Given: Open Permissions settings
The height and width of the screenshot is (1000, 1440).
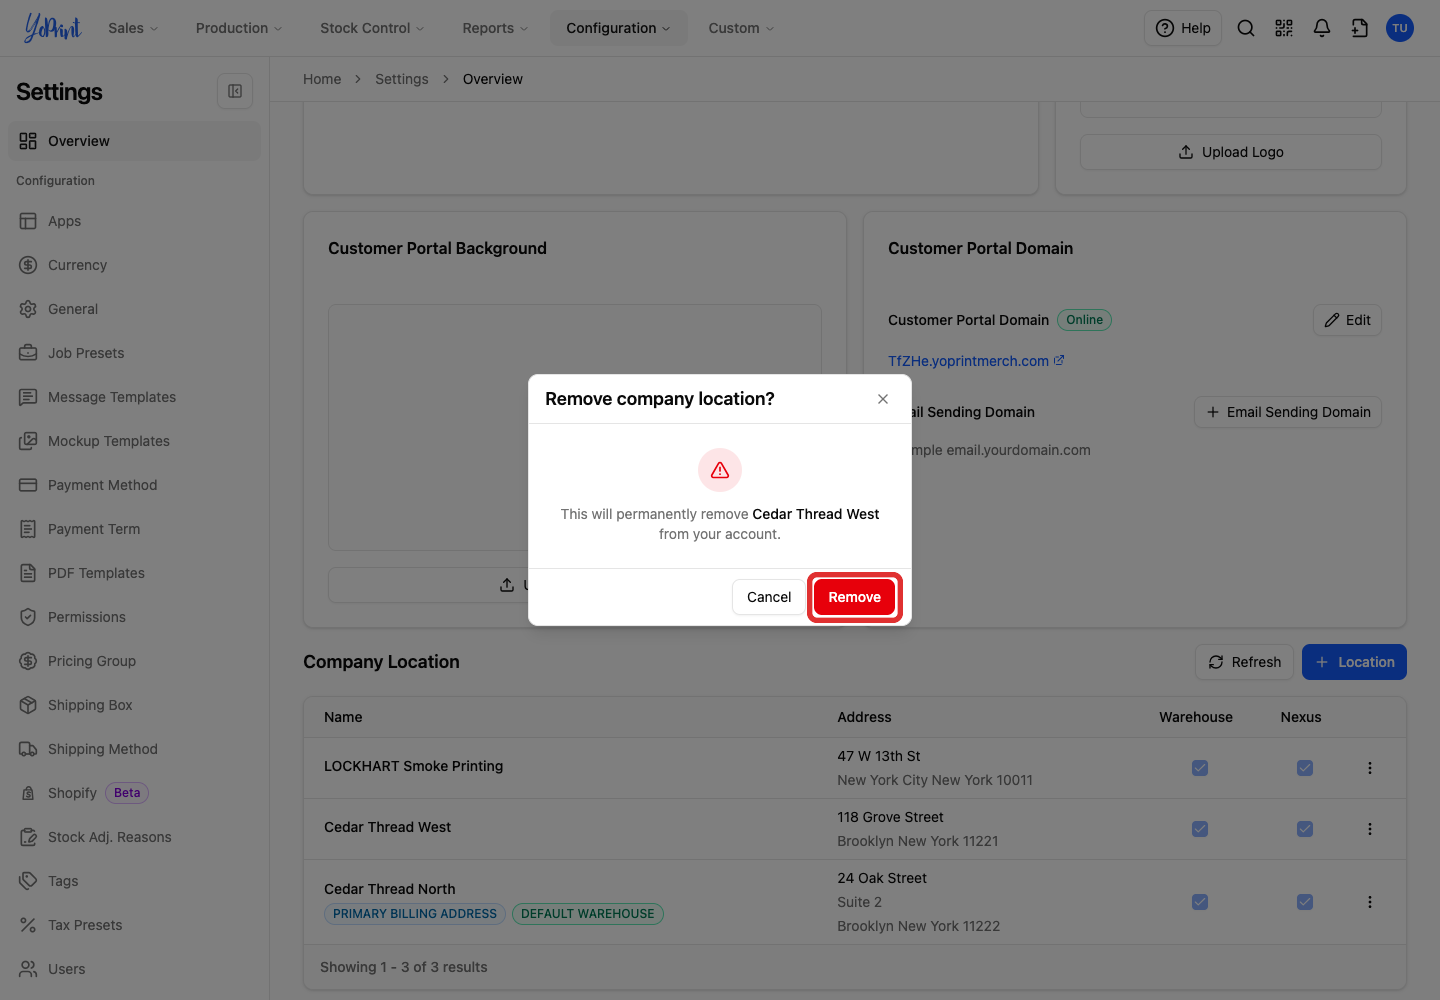Looking at the screenshot, I should click(x=134, y=617).
